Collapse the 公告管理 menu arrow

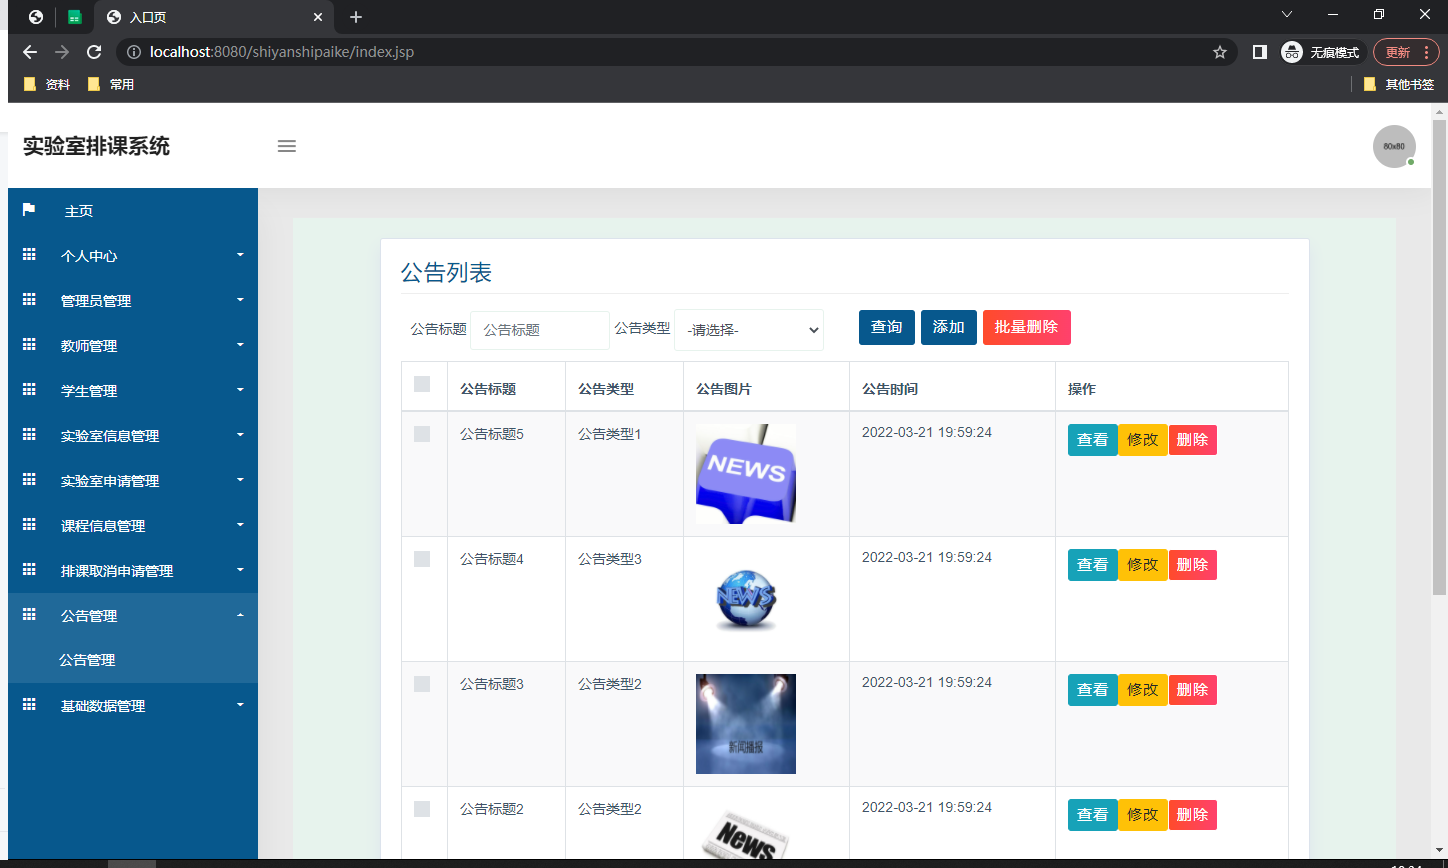pyautogui.click(x=240, y=615)
